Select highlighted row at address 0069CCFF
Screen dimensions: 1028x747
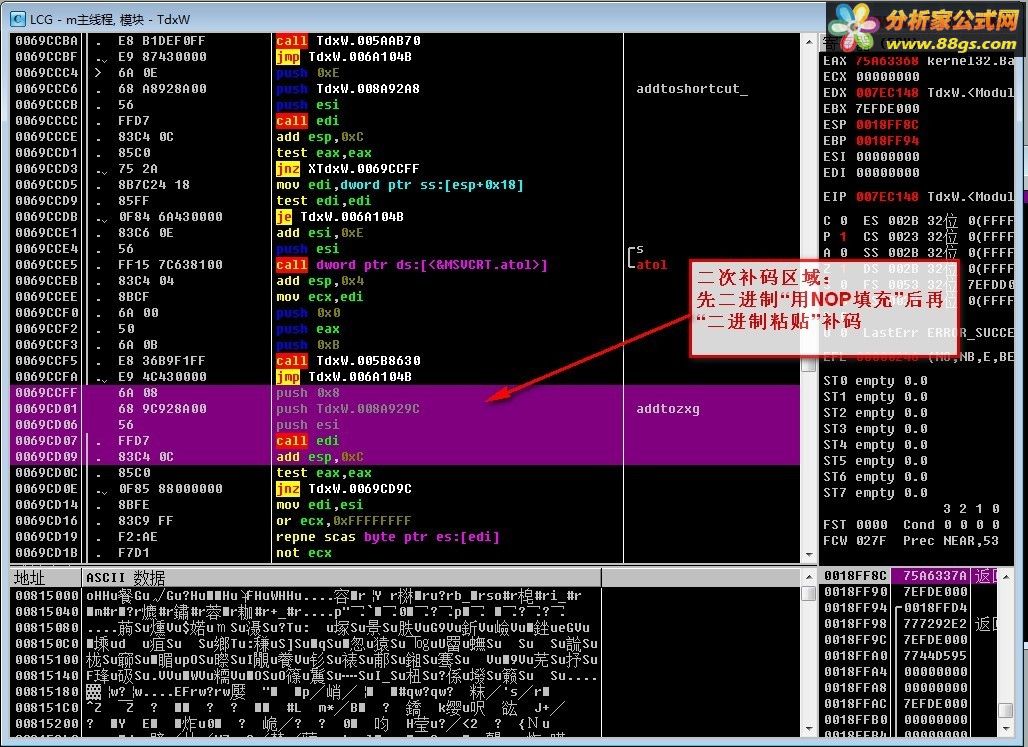[x=405, y=392]
